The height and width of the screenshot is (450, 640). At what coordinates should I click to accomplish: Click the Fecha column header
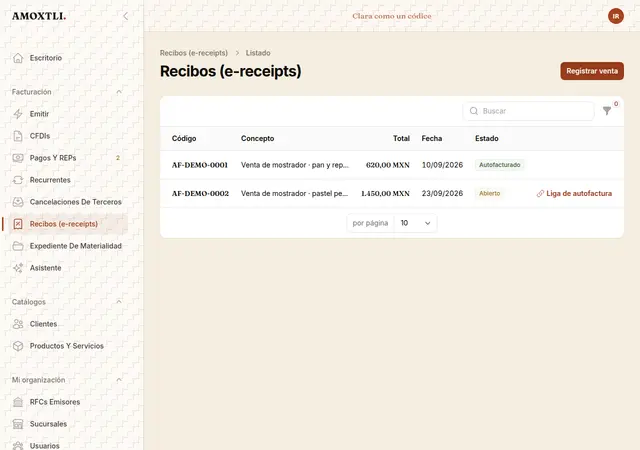point(432,138)
